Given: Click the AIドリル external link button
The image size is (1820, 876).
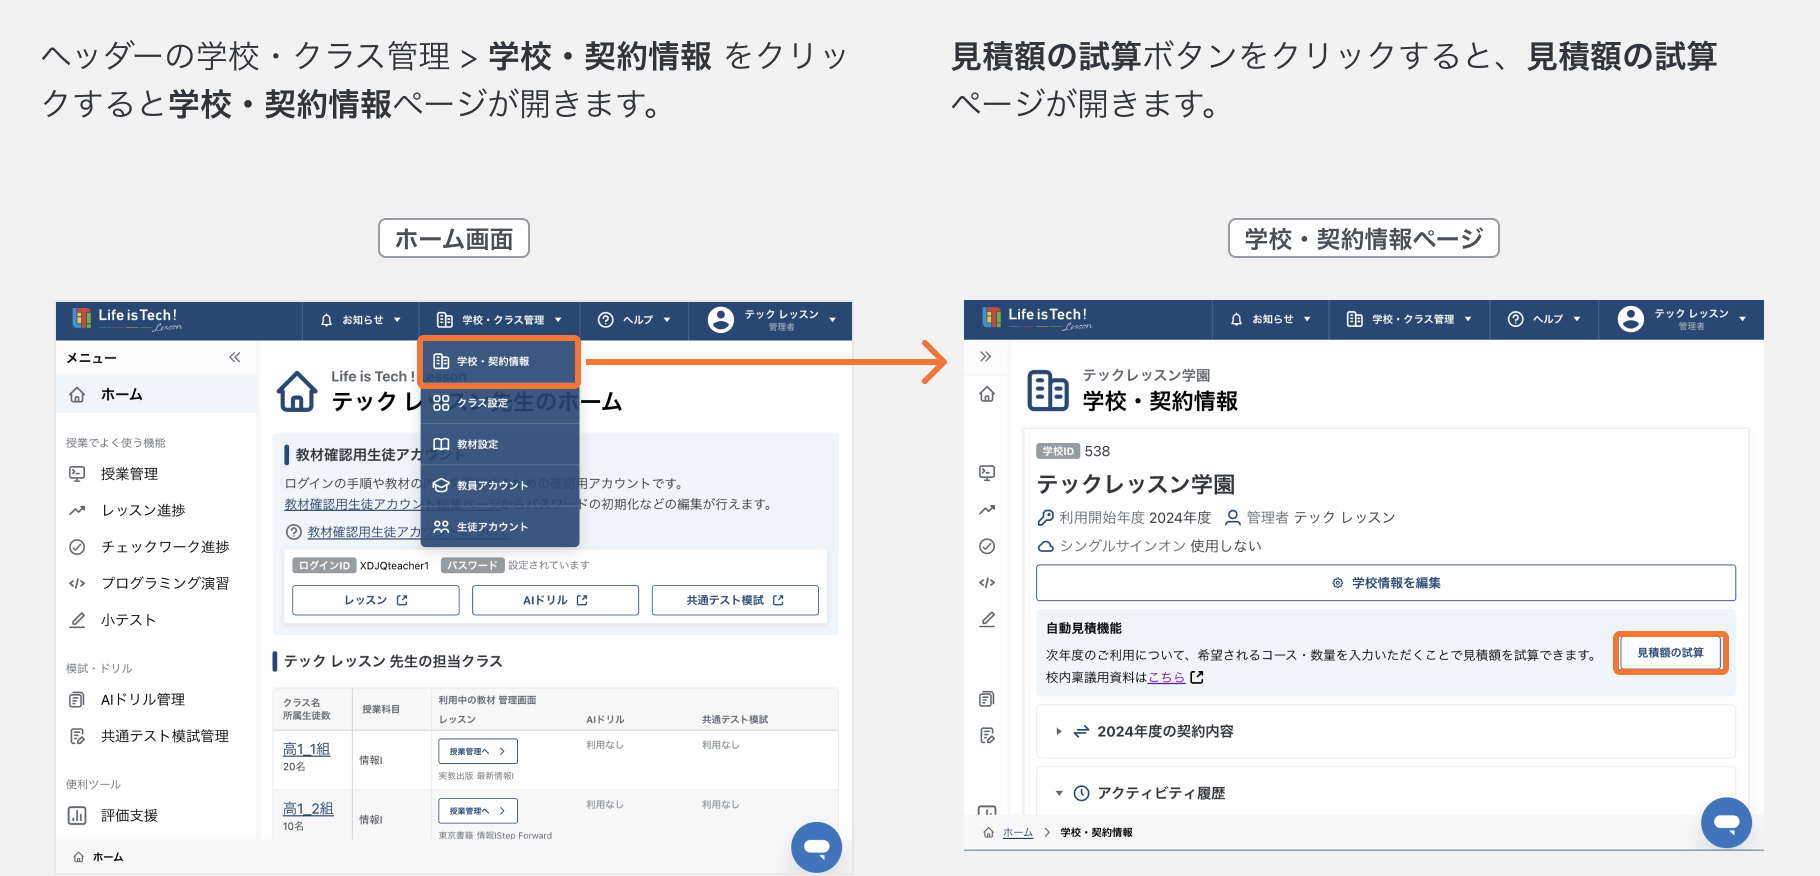Looking at the screenshot, I should (555, 600).
